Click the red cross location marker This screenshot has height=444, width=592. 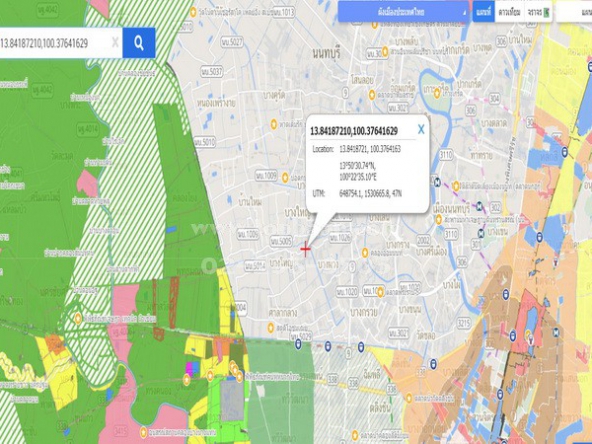pyautogui.click(x=305, y=249)
